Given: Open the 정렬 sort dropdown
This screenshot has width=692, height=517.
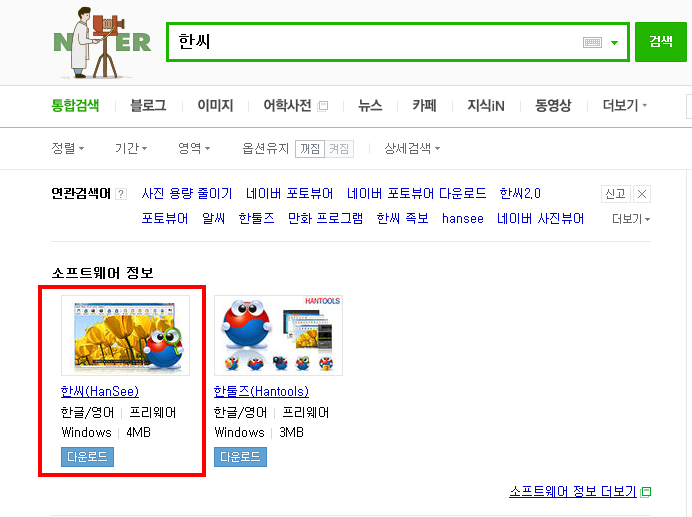Looking at the screenshot, I should [x=68, y=148].
